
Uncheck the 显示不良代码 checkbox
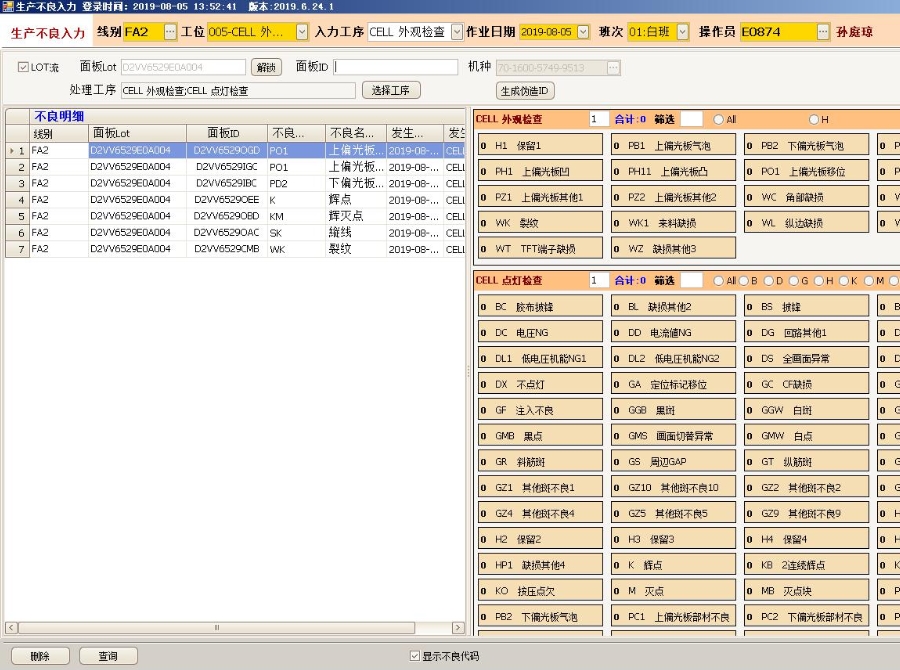(x=415, y=656)
